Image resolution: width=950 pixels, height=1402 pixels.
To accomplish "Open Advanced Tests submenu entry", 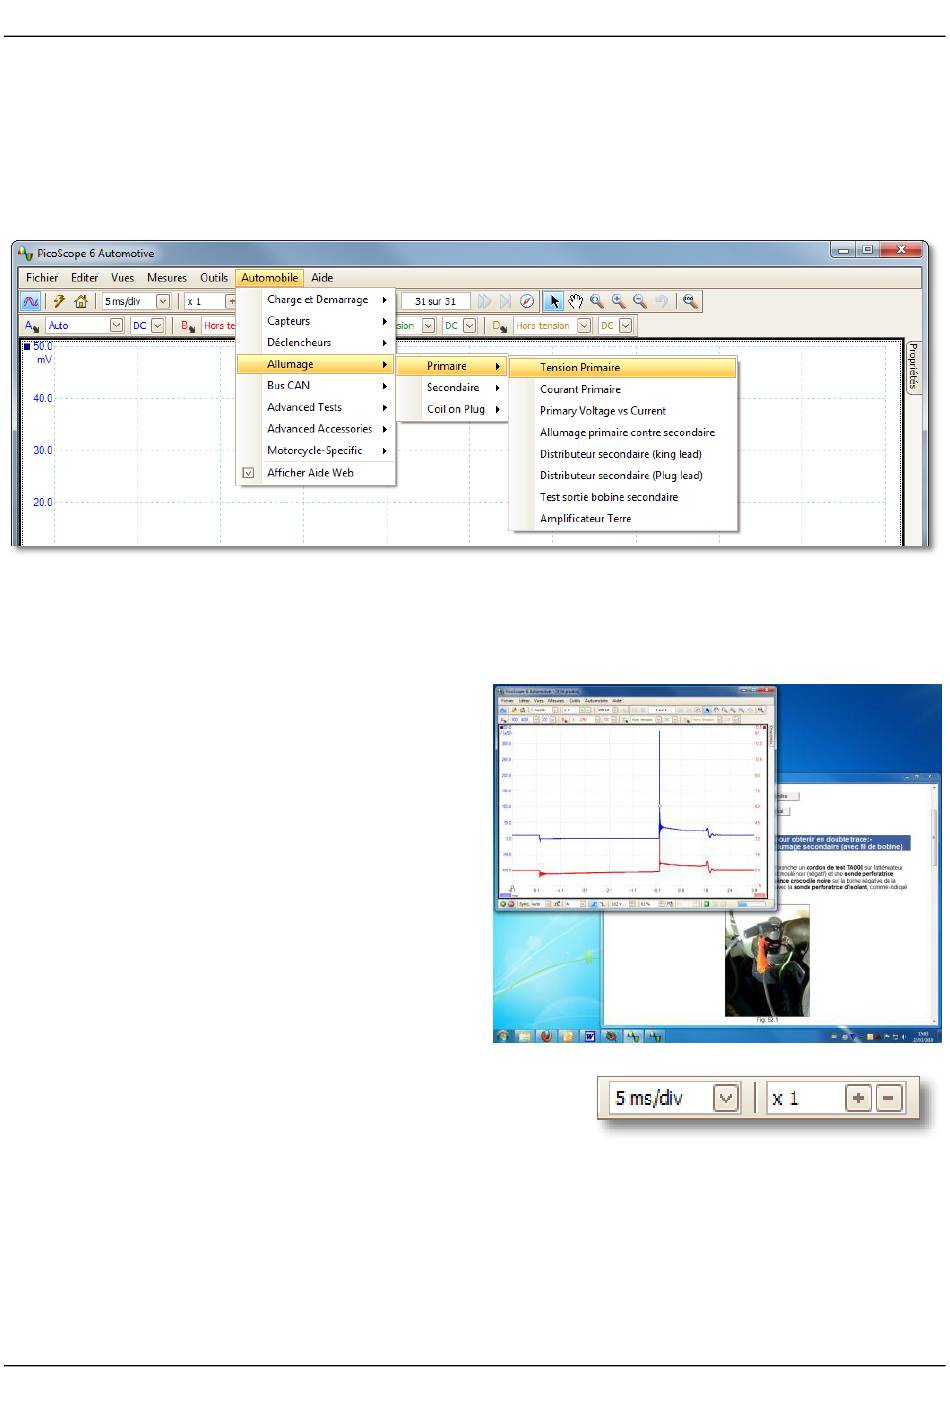I will tap(315, 407).
